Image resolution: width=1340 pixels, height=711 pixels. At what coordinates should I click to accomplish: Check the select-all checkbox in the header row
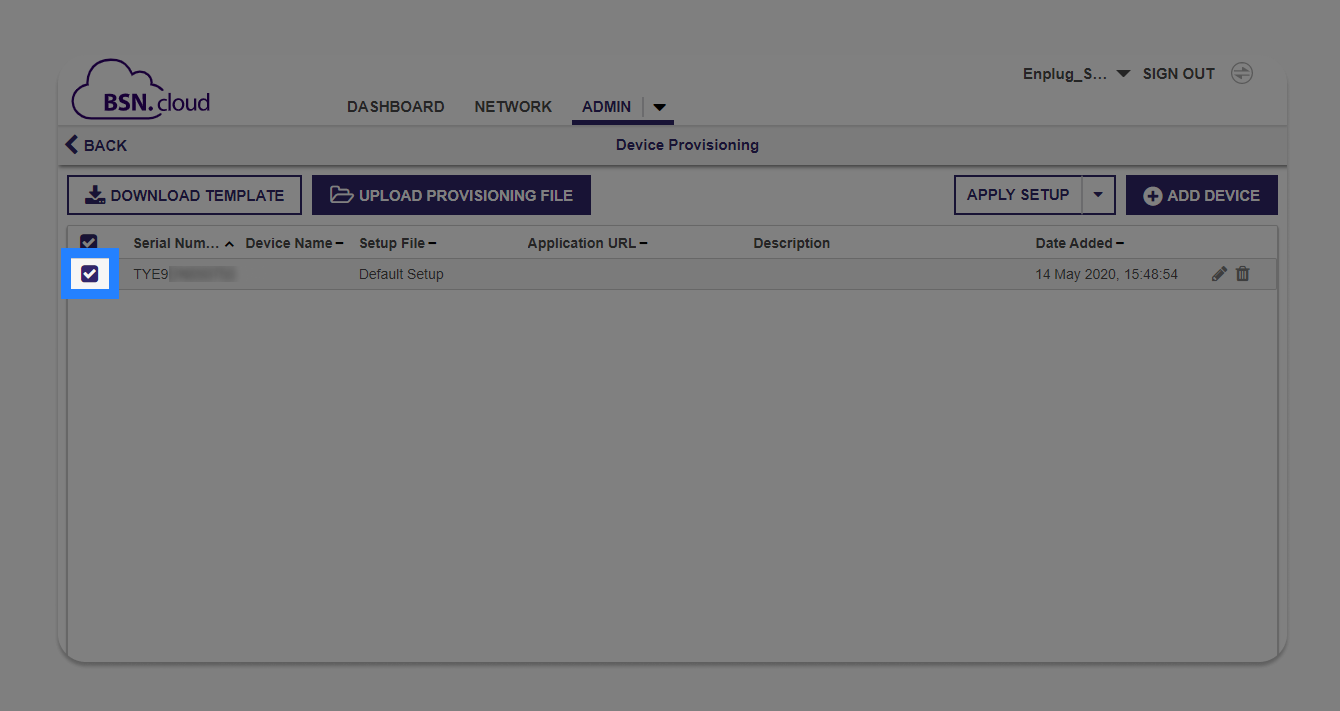pos(89,242)
